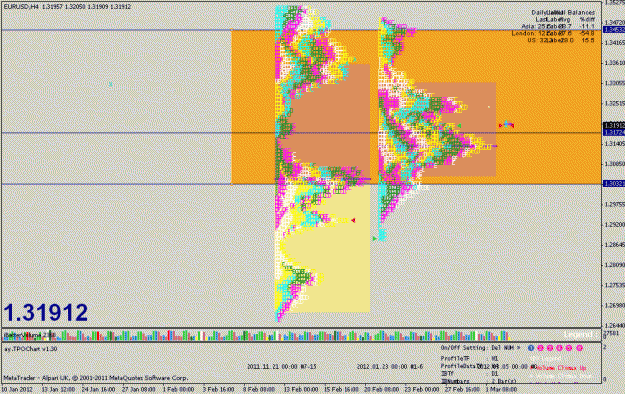Toggle magenta circle number 2 in On/Off Setting
This screenshot has width=625, height=394.
(540, 348)
